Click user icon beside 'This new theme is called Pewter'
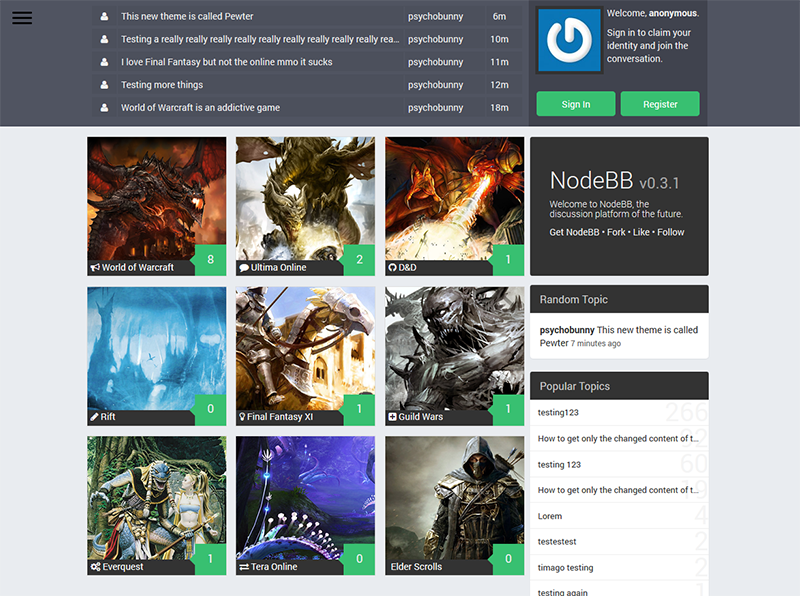800x596 pixels. (x=104, y=16)
